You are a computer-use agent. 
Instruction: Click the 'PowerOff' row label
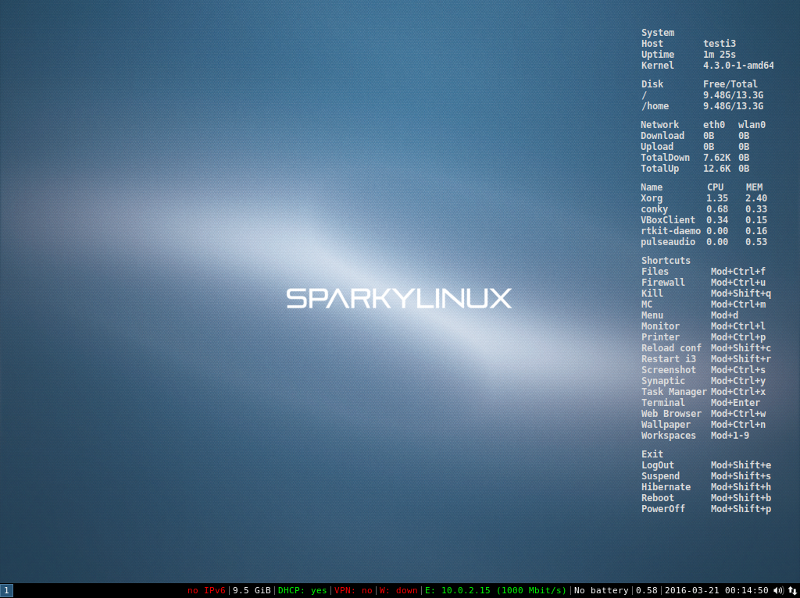pyautogui.click(x=663, y=509)
